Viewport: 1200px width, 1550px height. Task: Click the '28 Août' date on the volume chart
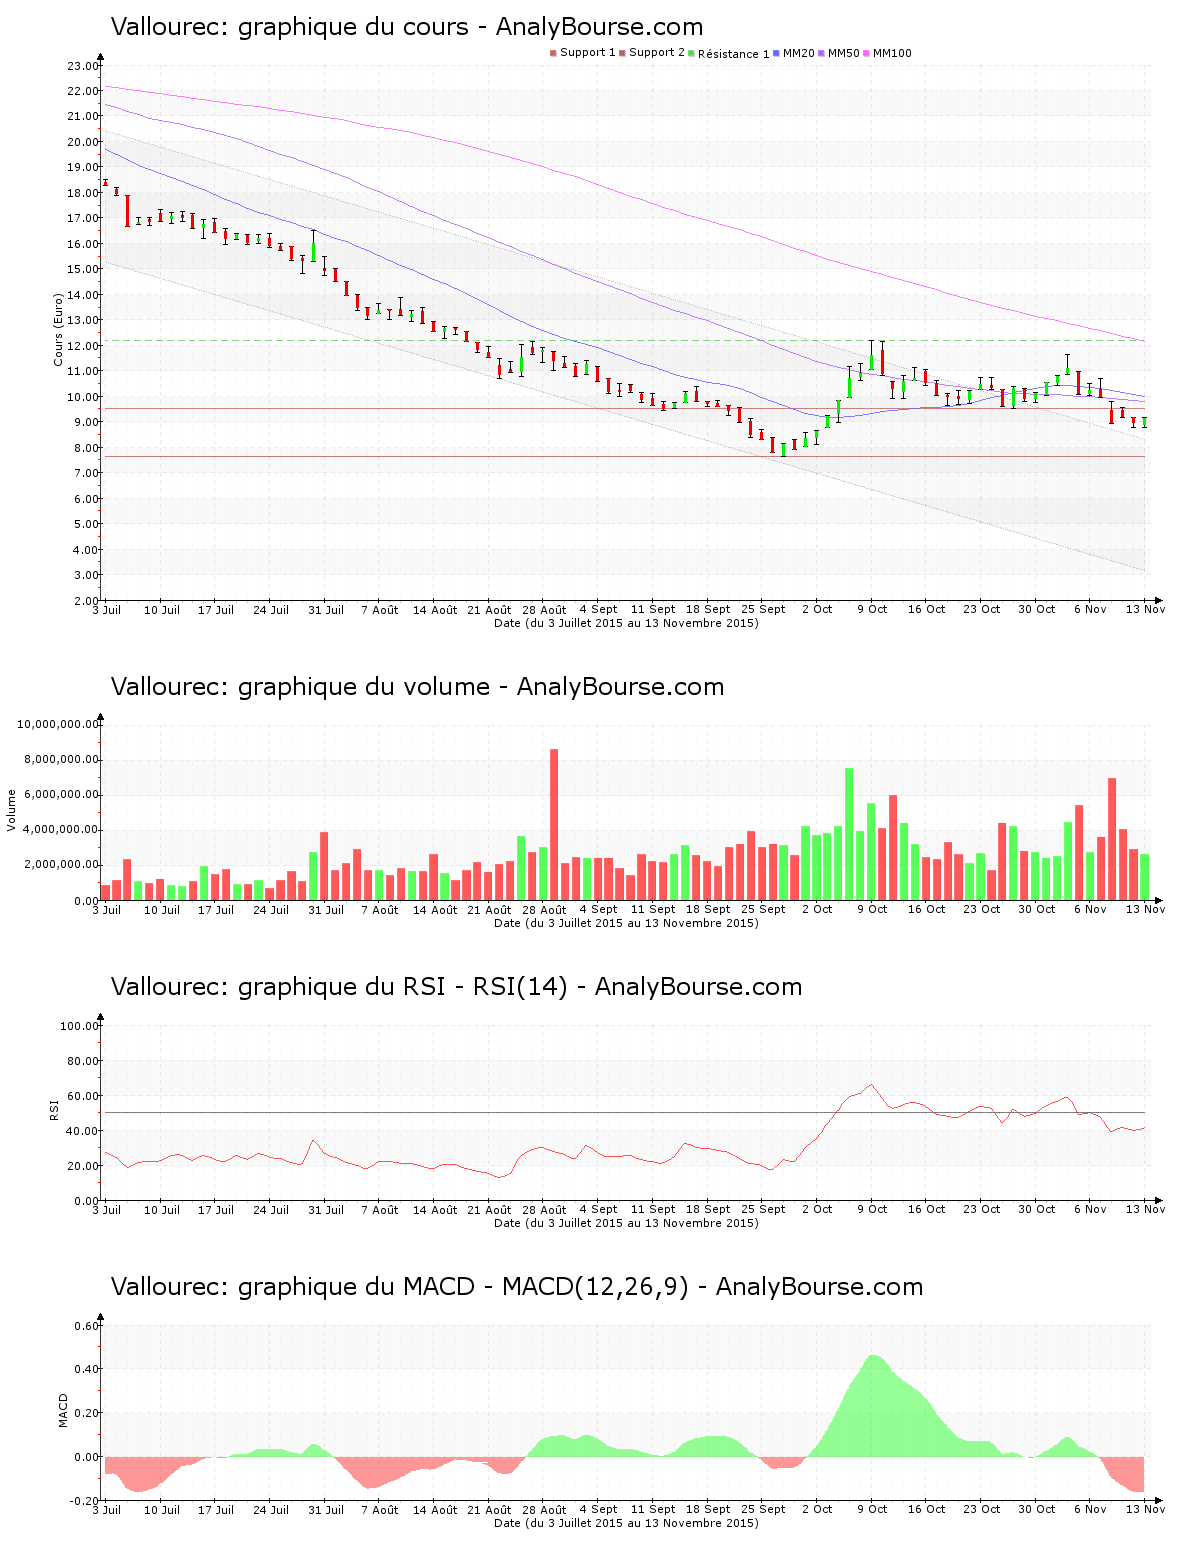(x=545, y=909)
